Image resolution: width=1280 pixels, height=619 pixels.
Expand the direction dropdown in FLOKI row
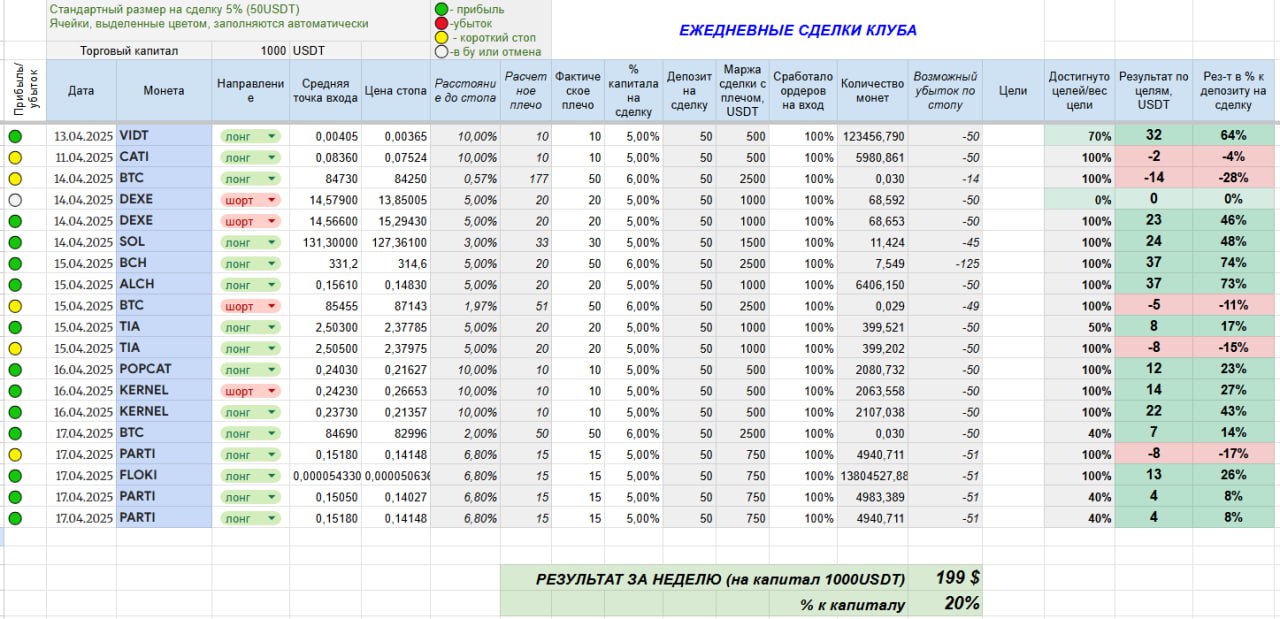tap(270, 476)
